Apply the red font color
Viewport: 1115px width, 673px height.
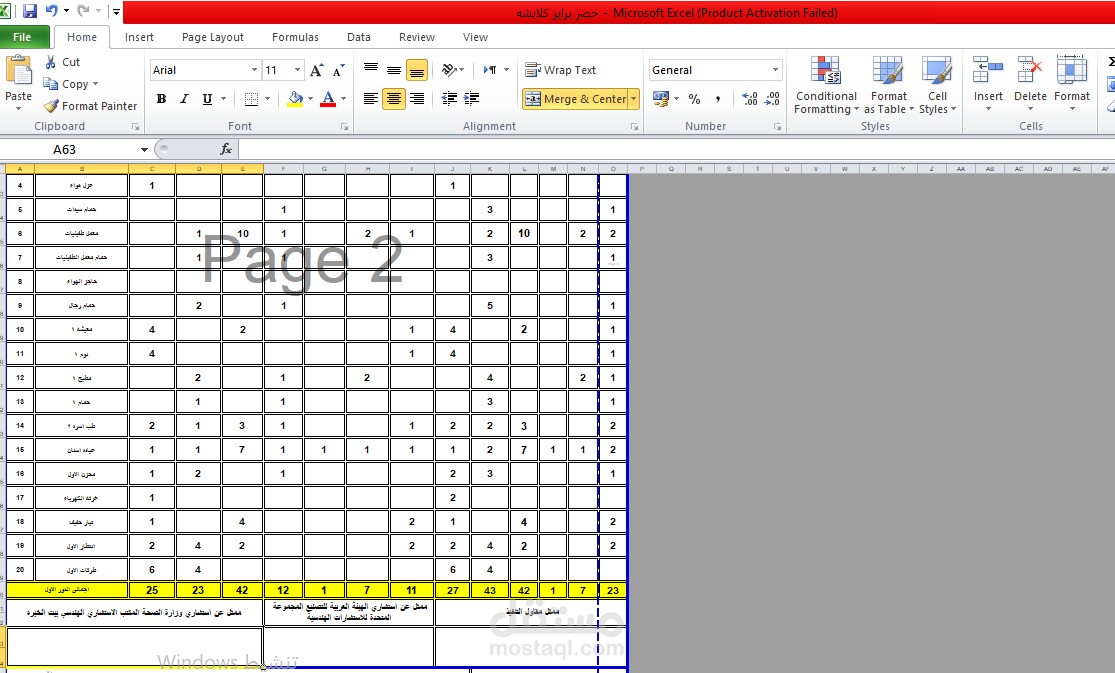point(328,99)
